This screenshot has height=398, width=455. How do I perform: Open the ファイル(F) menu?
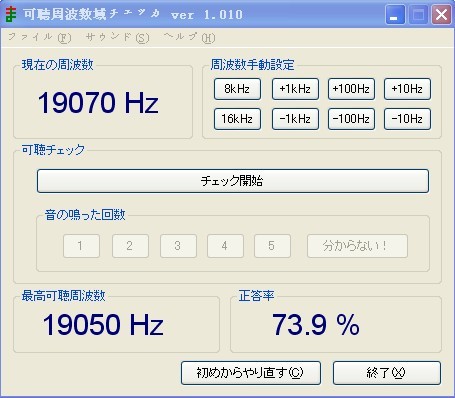pos(40,37)
